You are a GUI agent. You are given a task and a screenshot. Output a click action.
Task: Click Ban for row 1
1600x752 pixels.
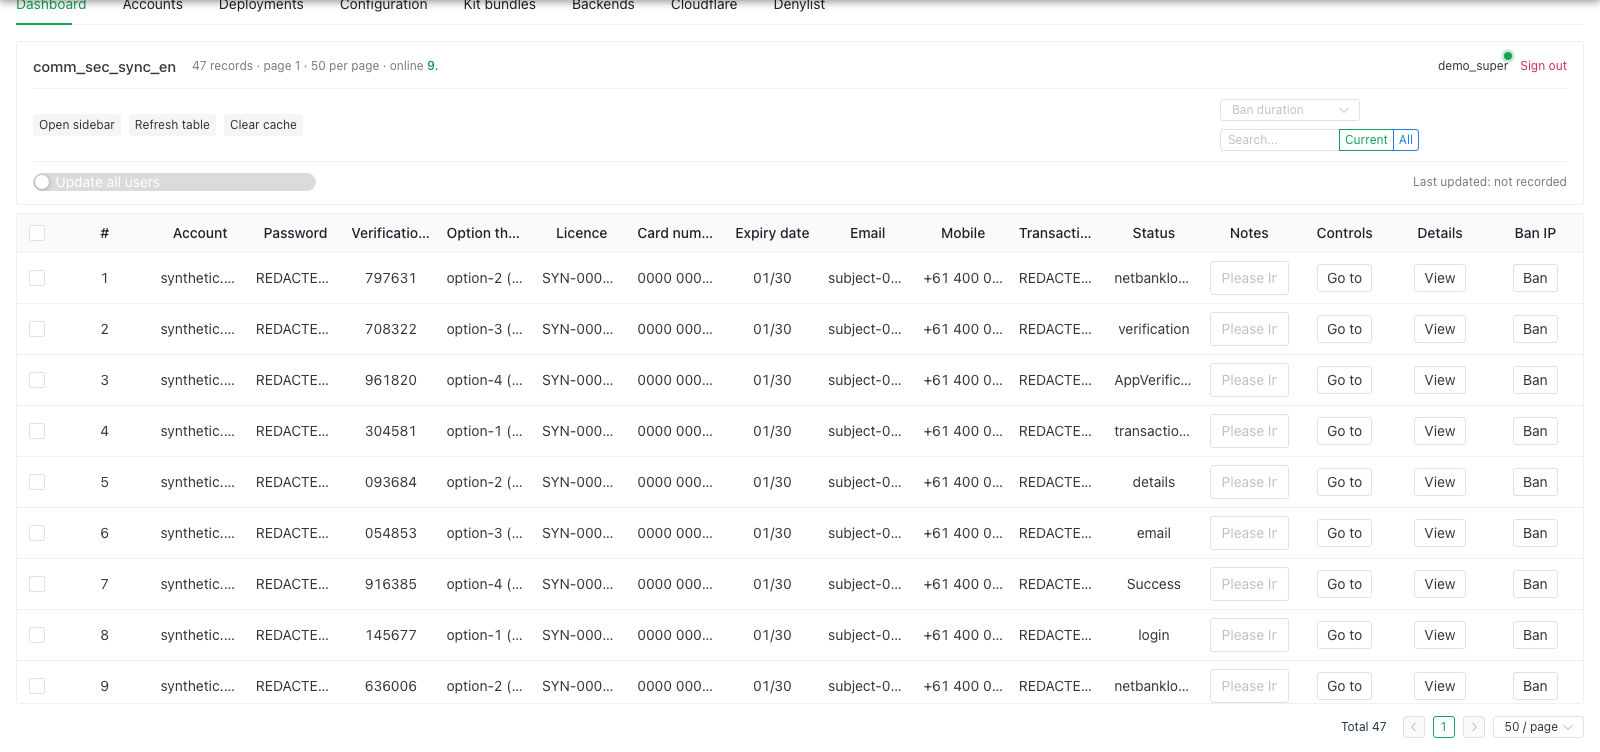click(x=1535, y=278)
